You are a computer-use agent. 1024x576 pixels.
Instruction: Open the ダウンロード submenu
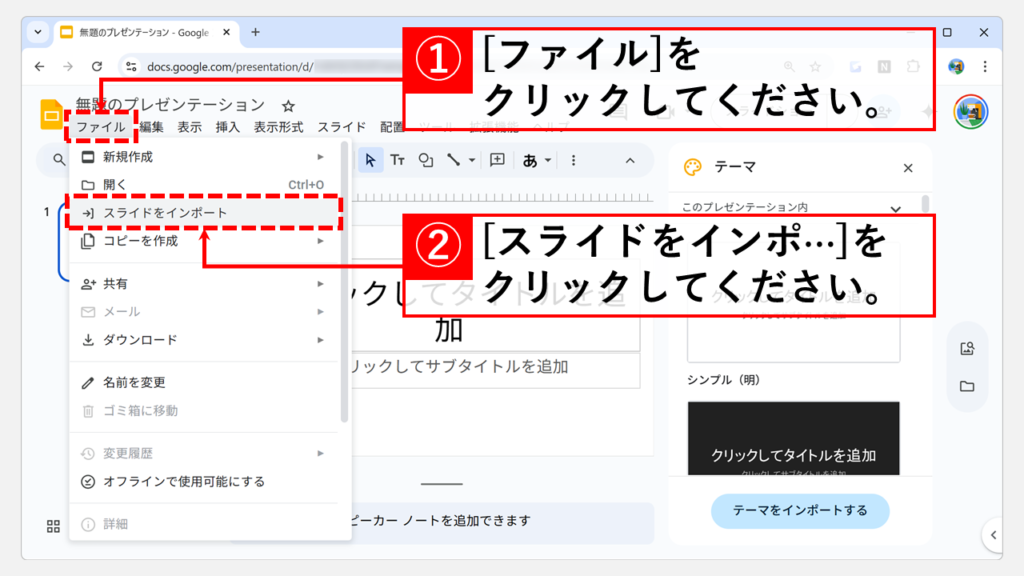tap(204, 340)
